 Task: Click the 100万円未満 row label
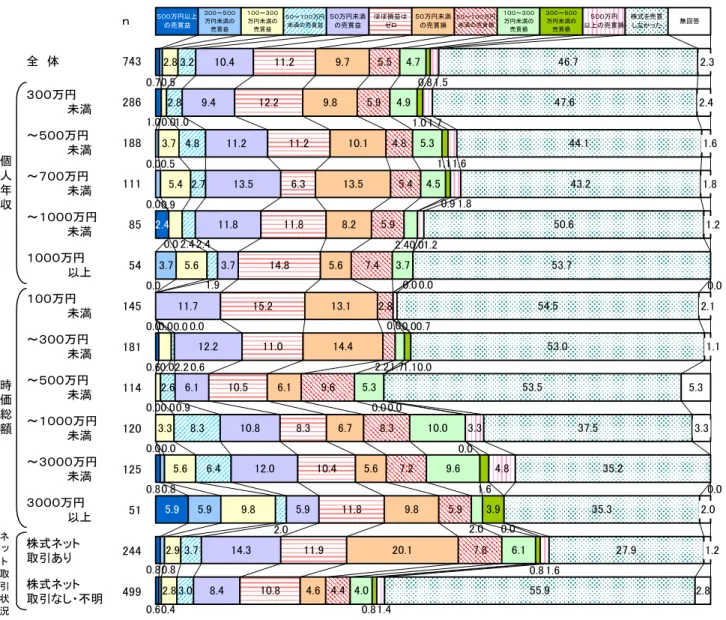(59, 306)
